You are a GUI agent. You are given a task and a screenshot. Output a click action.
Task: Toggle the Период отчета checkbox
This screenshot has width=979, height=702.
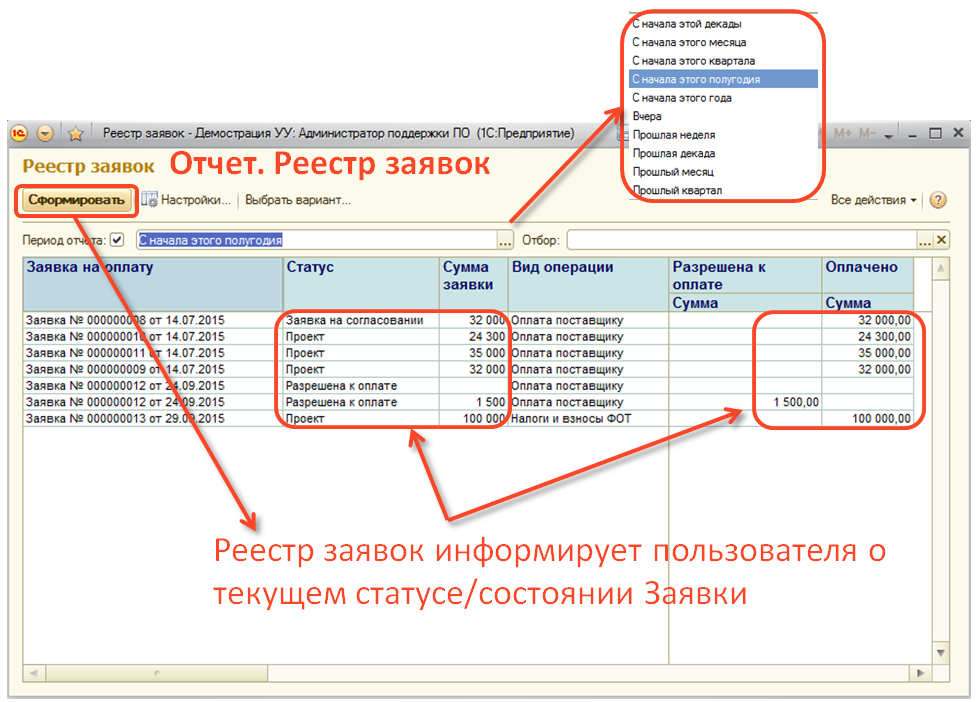pyautogui.click(x=117, y=240)
